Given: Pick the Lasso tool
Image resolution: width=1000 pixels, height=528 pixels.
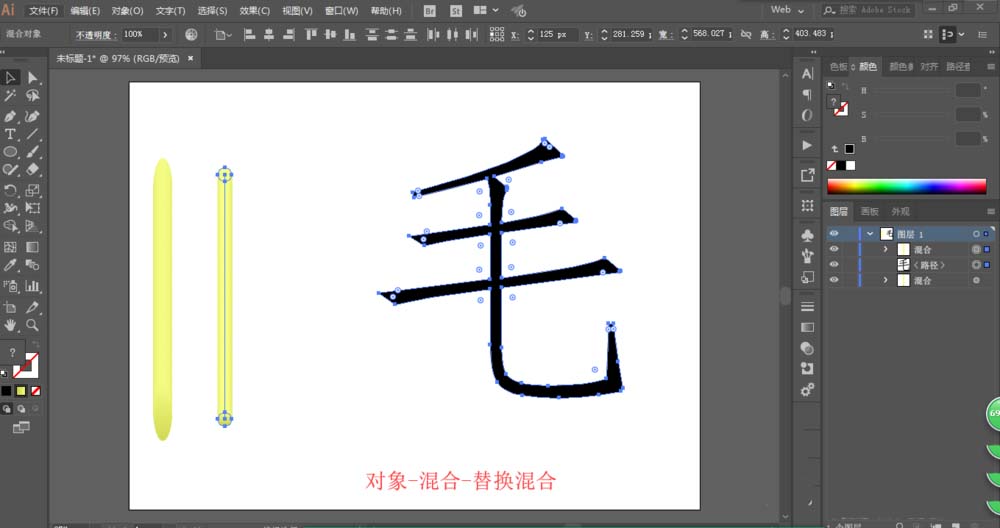Looking at the screenshot, I should 33,96.
